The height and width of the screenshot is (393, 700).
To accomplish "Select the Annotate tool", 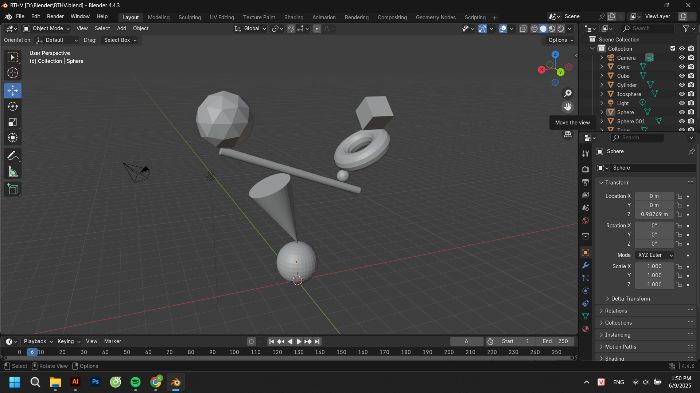I will [x=12, y=156].
